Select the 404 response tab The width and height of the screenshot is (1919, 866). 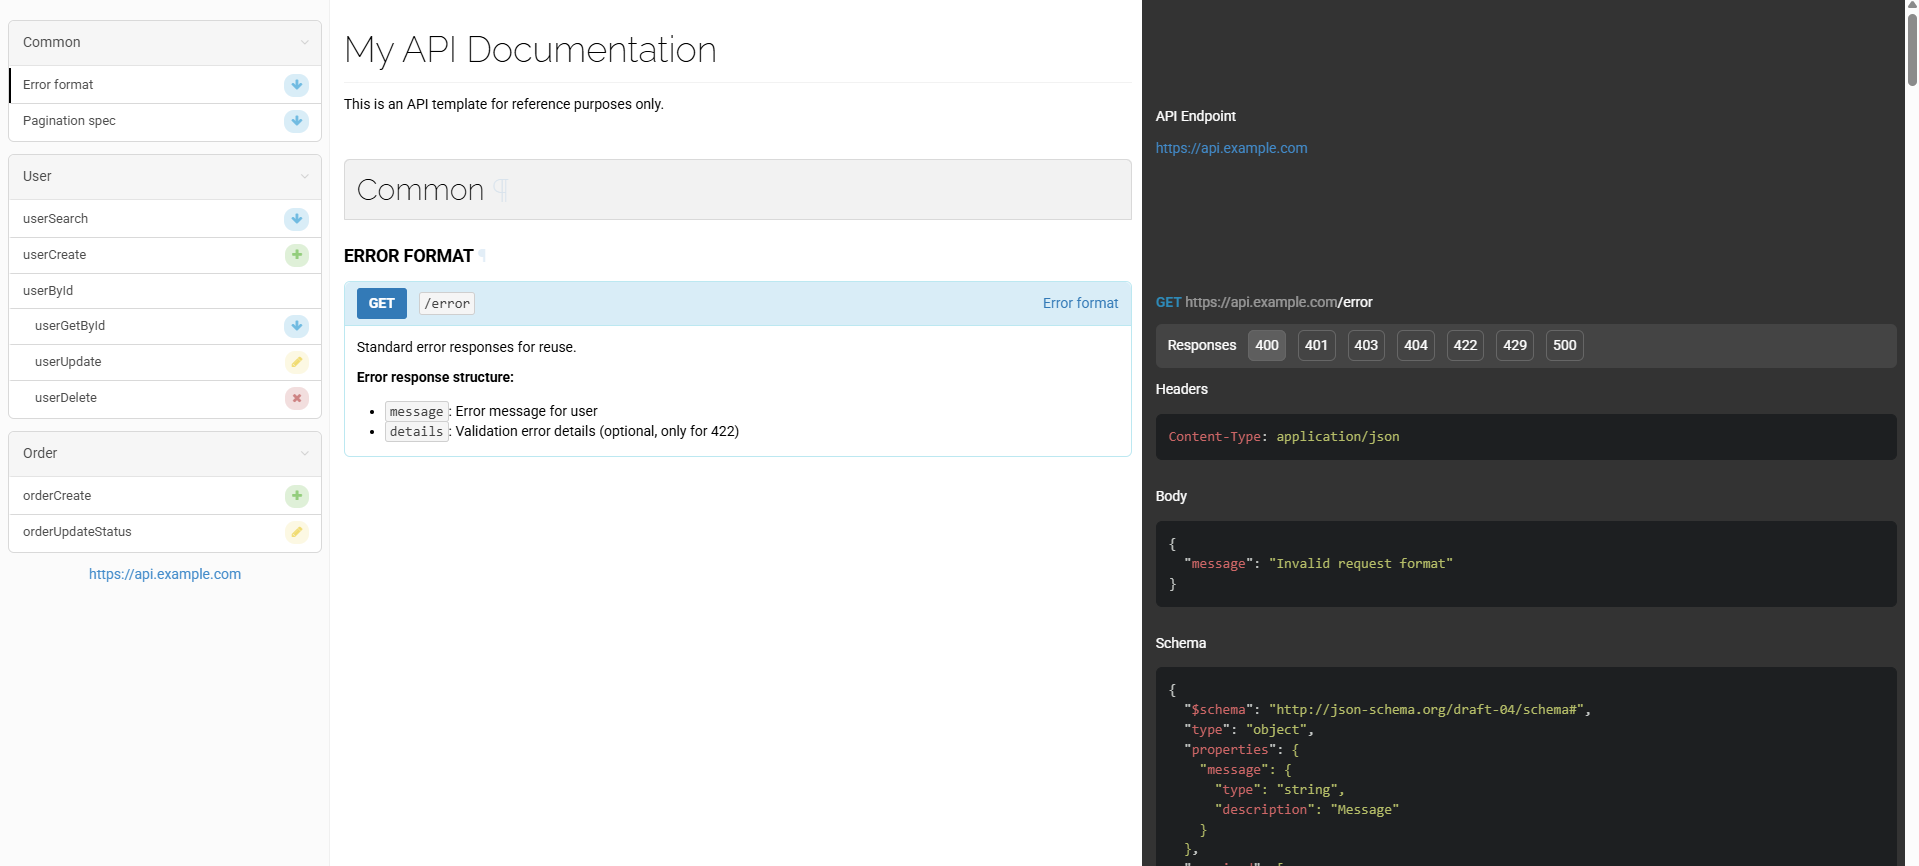tap(1415, 345)
